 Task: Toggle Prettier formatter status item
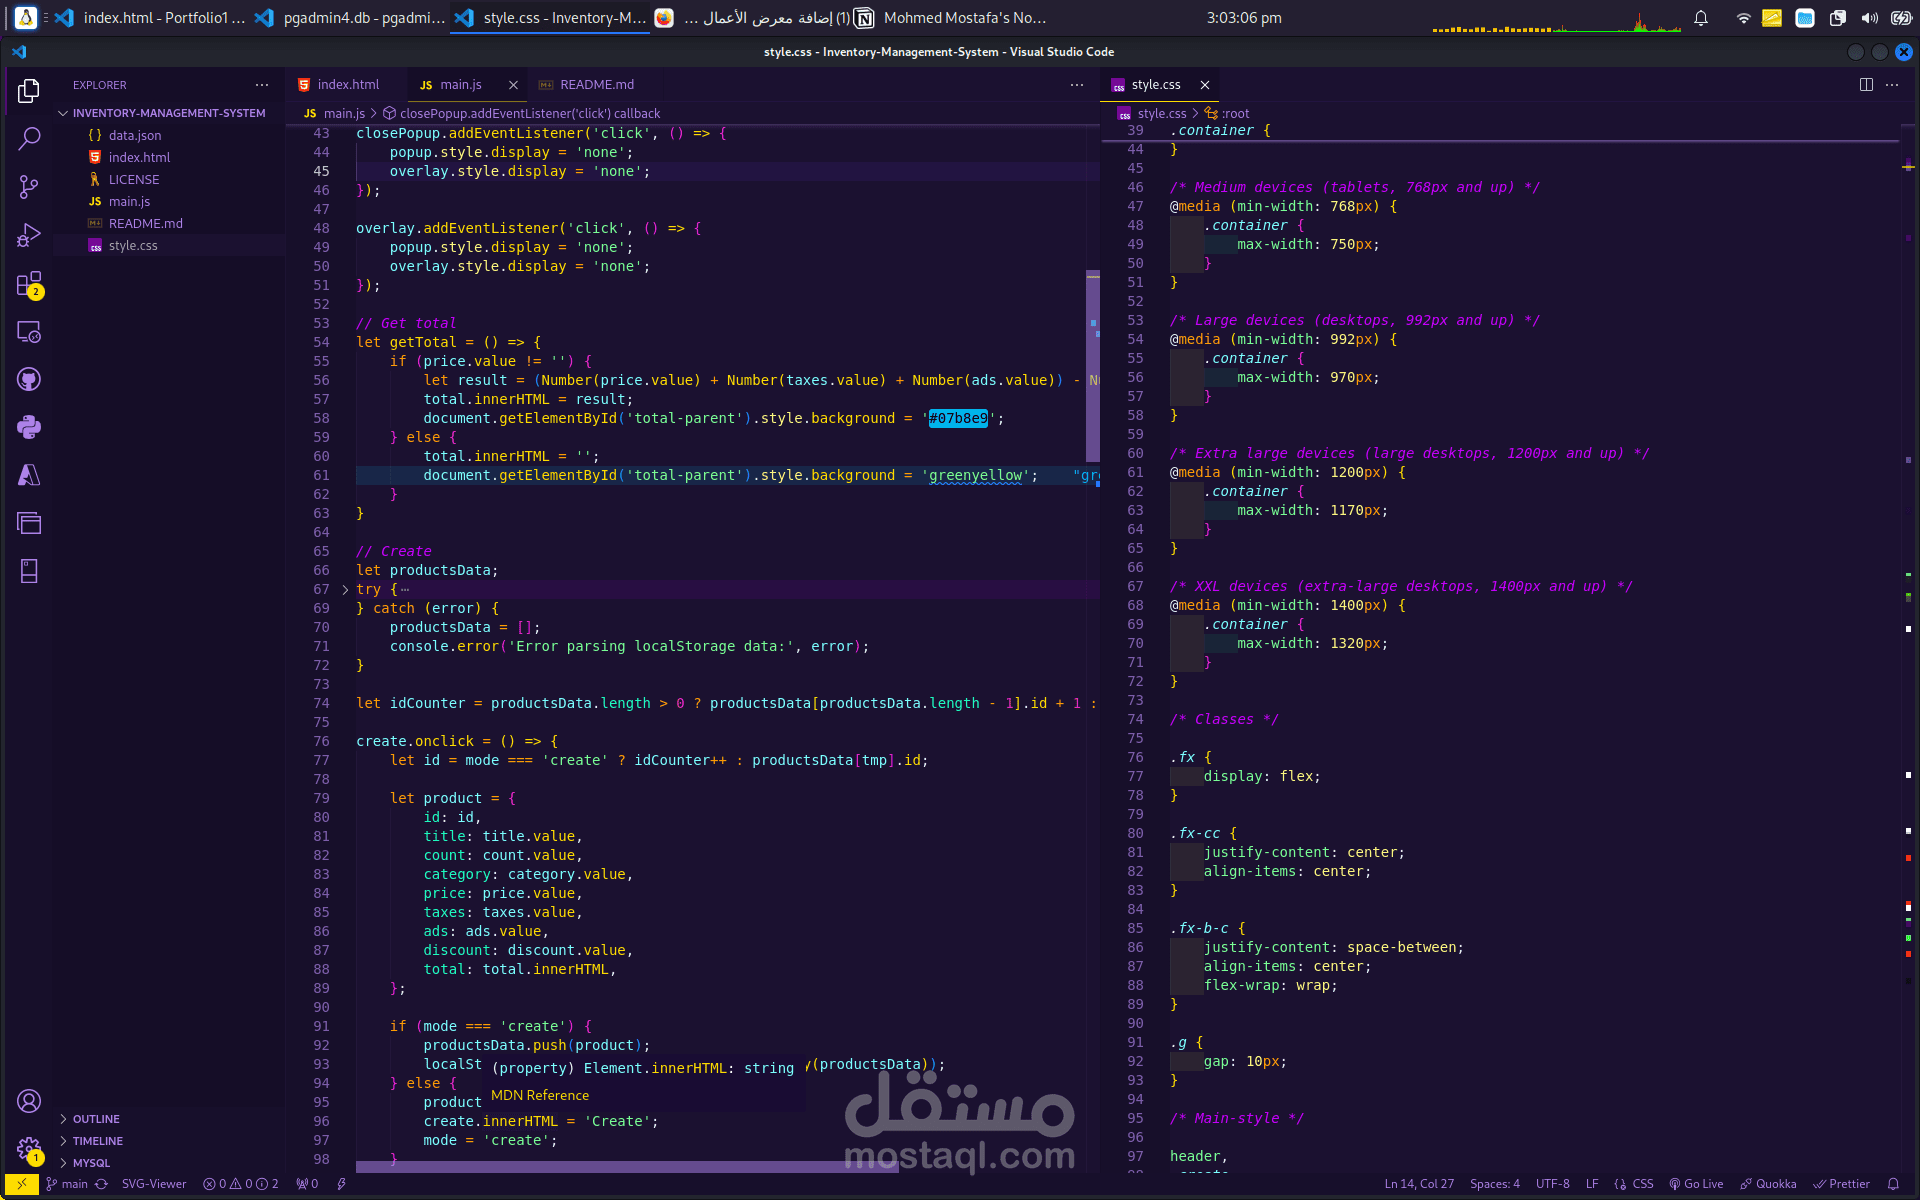tap(1841, 1184)
